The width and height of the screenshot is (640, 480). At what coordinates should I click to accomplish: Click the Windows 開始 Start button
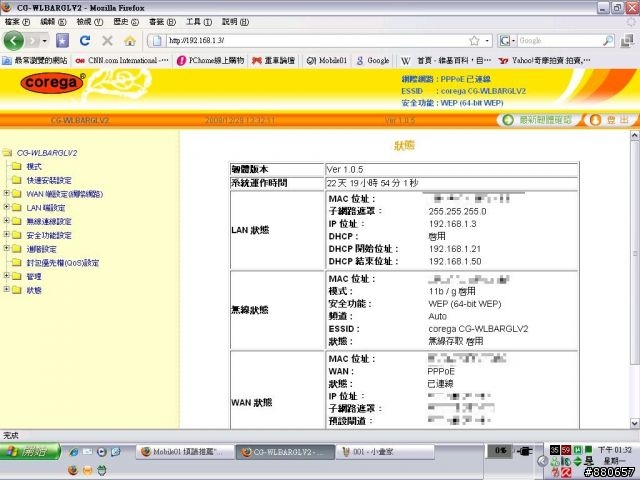(30, 451)
